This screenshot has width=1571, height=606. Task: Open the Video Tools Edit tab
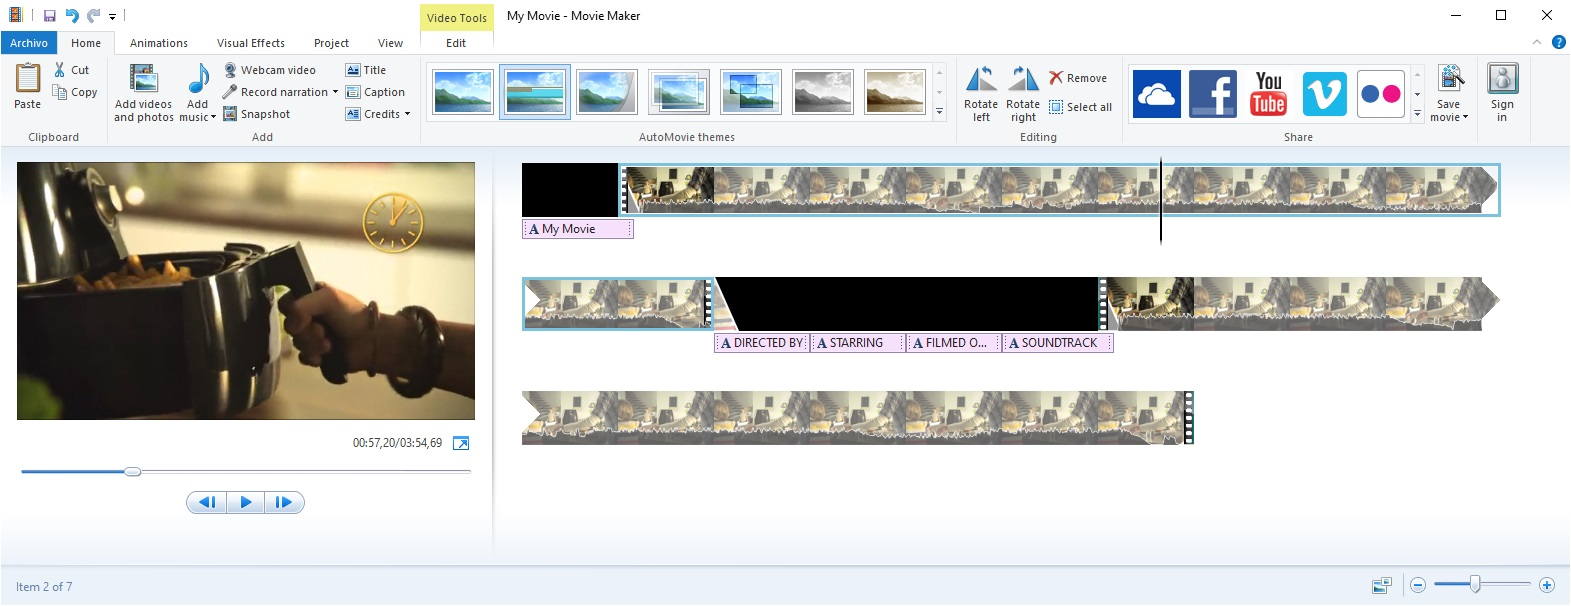(456, 43)
